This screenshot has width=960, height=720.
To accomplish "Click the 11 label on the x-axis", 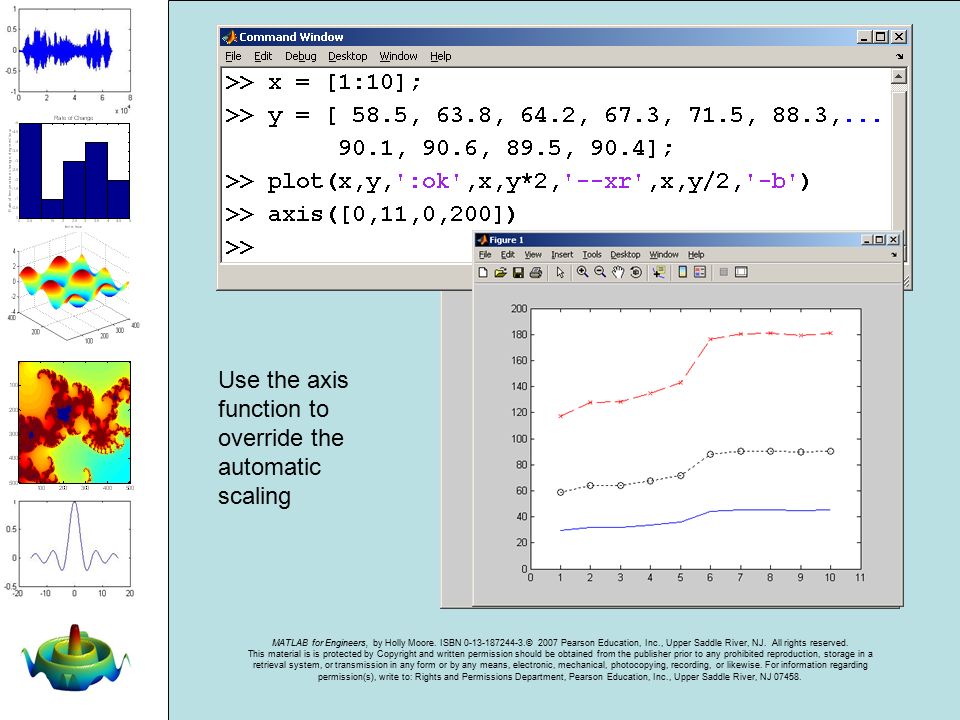I will [860, 577].
